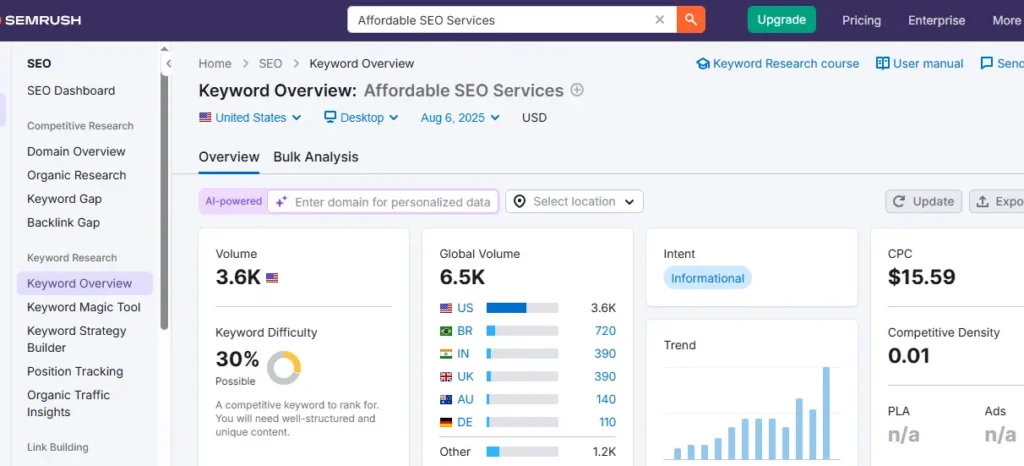The width and height of the screenshot is (1024, 466).
Task: Click the orange search magnifier button
Action: pyautogui.click(x=691, y=20)
